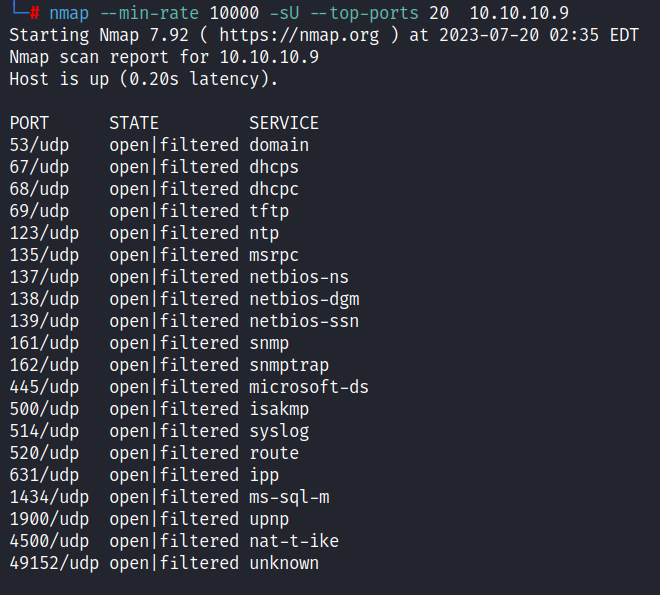The width and height of the screenshot is (660, 595).
Task: Click the syslog service name
Action: [x=279, y=431]
